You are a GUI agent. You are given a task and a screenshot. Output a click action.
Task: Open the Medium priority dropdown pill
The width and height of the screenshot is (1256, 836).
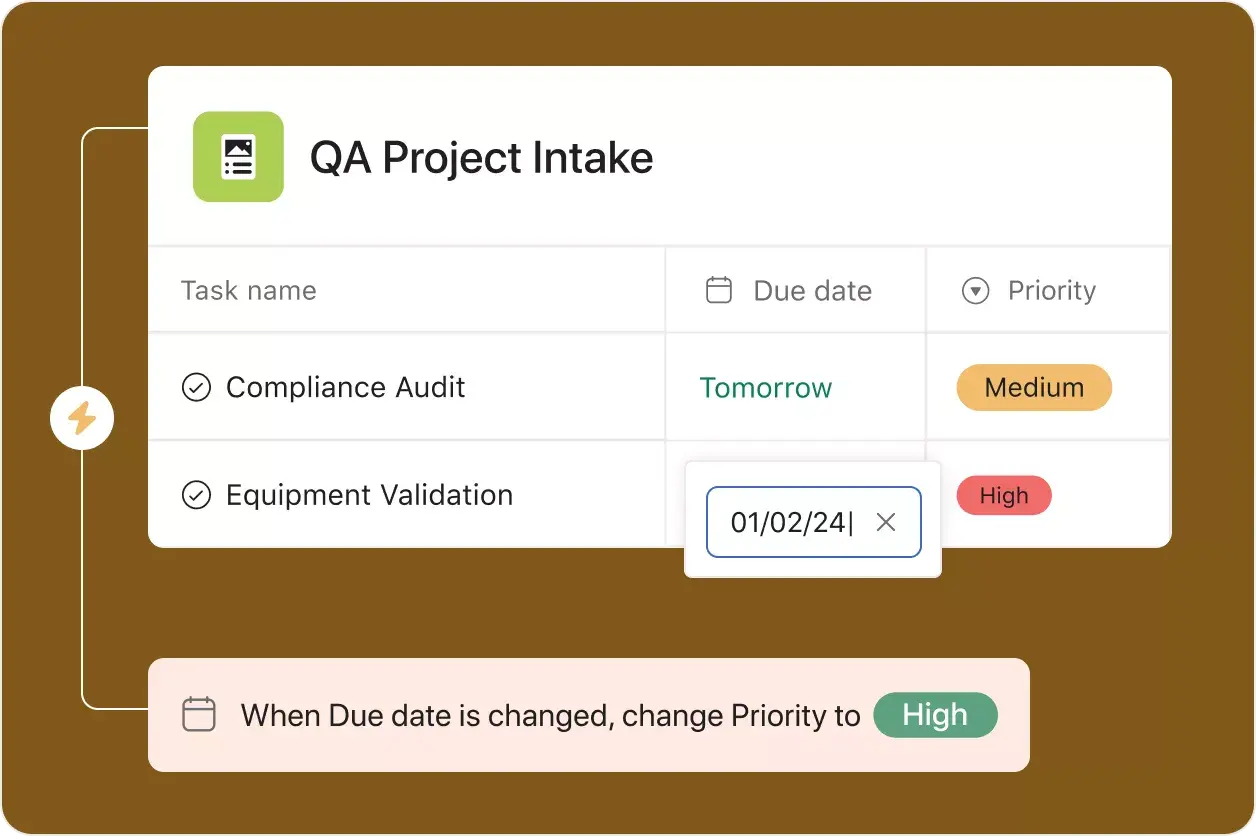(x=1034, y=388)
